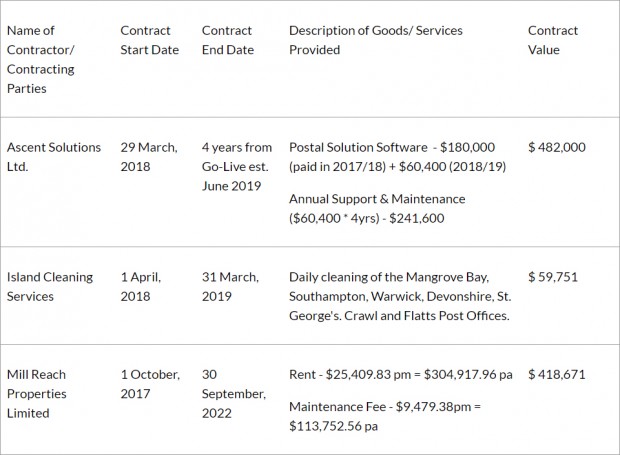Click the 'Name of Contractor/ Contracting Parties' header
Viewport: 620px width, 455px height.
coord(41,59)
